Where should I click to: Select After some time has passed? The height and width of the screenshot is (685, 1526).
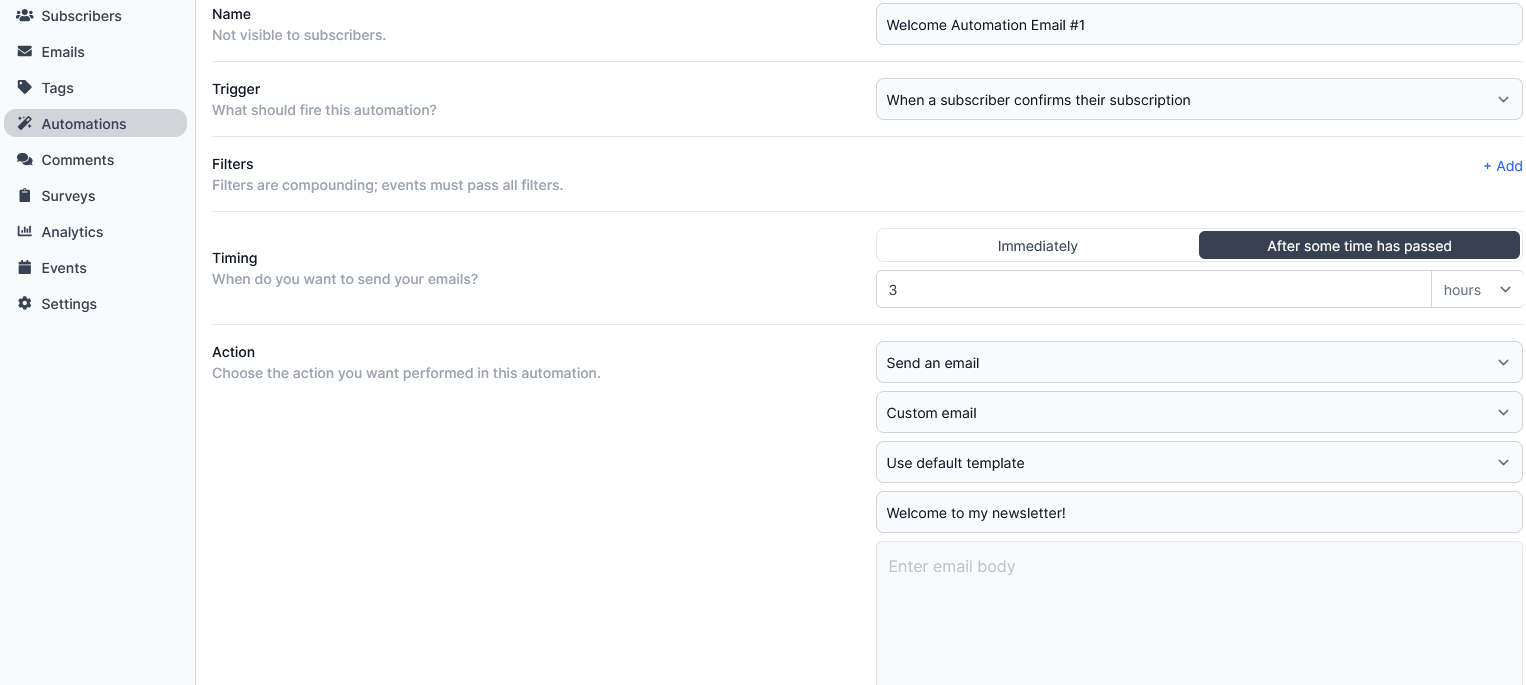(1359, 246)
